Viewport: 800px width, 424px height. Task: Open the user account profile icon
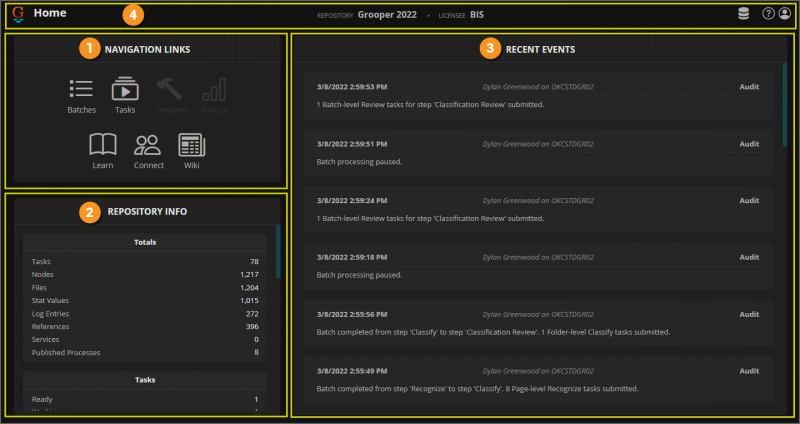[785, 14]
